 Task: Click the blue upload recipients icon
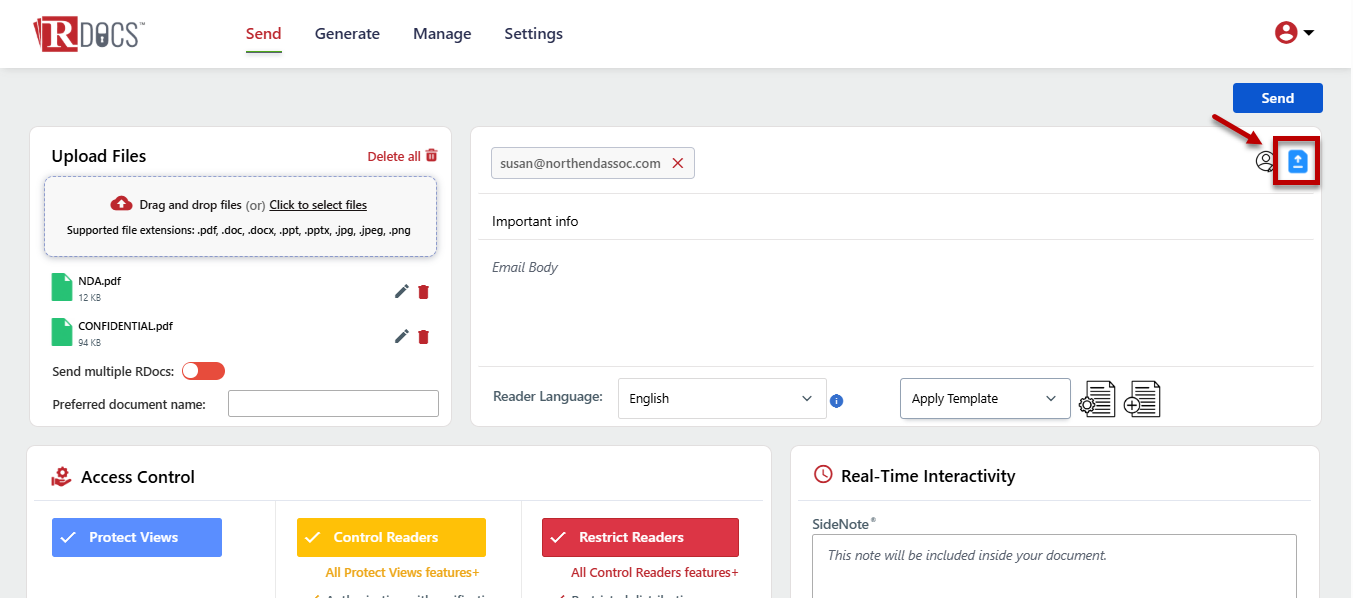tap(1297, 162)
